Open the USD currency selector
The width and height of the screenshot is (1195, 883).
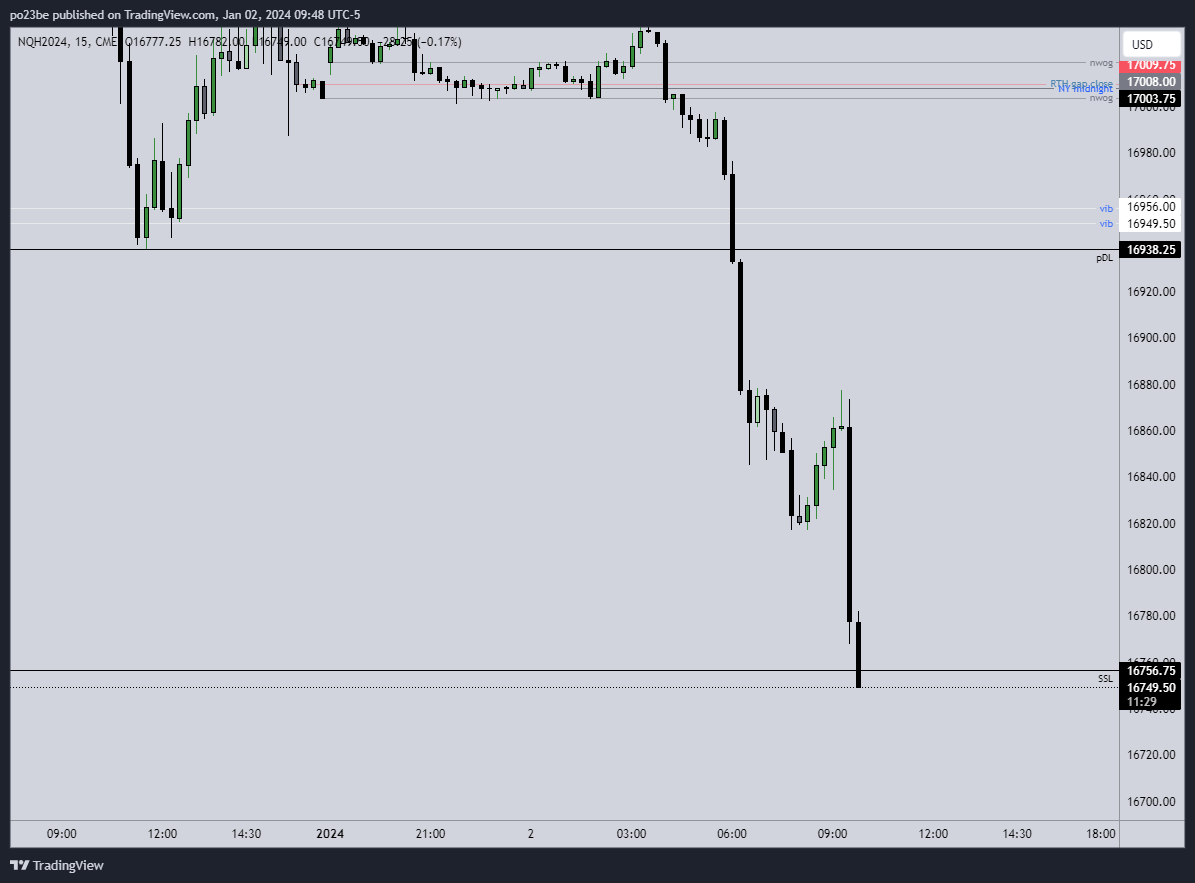click(x=1142, y=45)
